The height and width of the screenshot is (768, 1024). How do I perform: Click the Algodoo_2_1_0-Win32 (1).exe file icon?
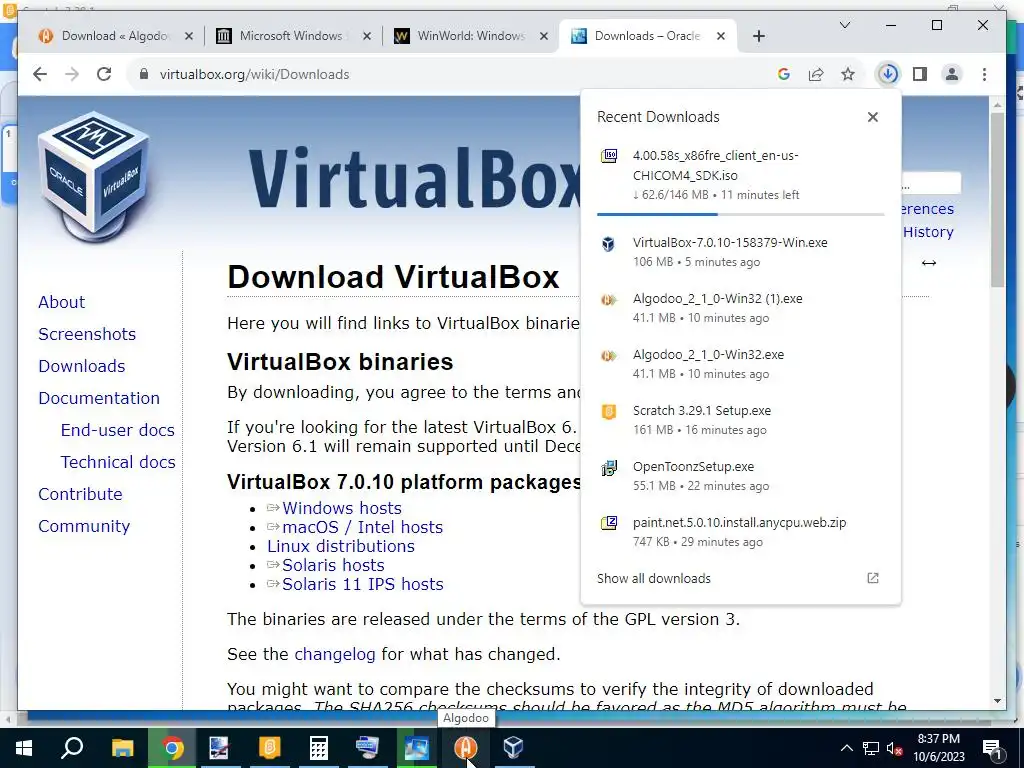tap(609, 300)
